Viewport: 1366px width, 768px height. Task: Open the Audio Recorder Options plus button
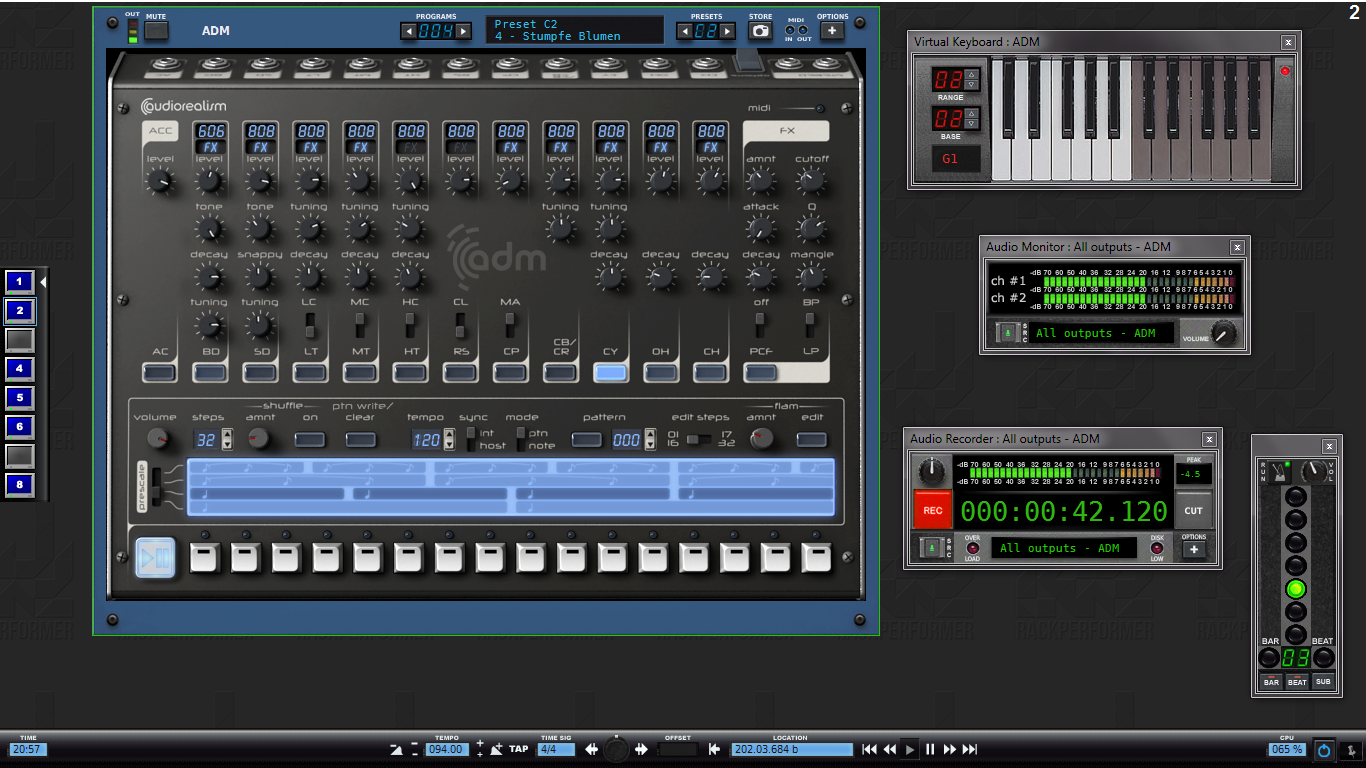click(1193, 549)
